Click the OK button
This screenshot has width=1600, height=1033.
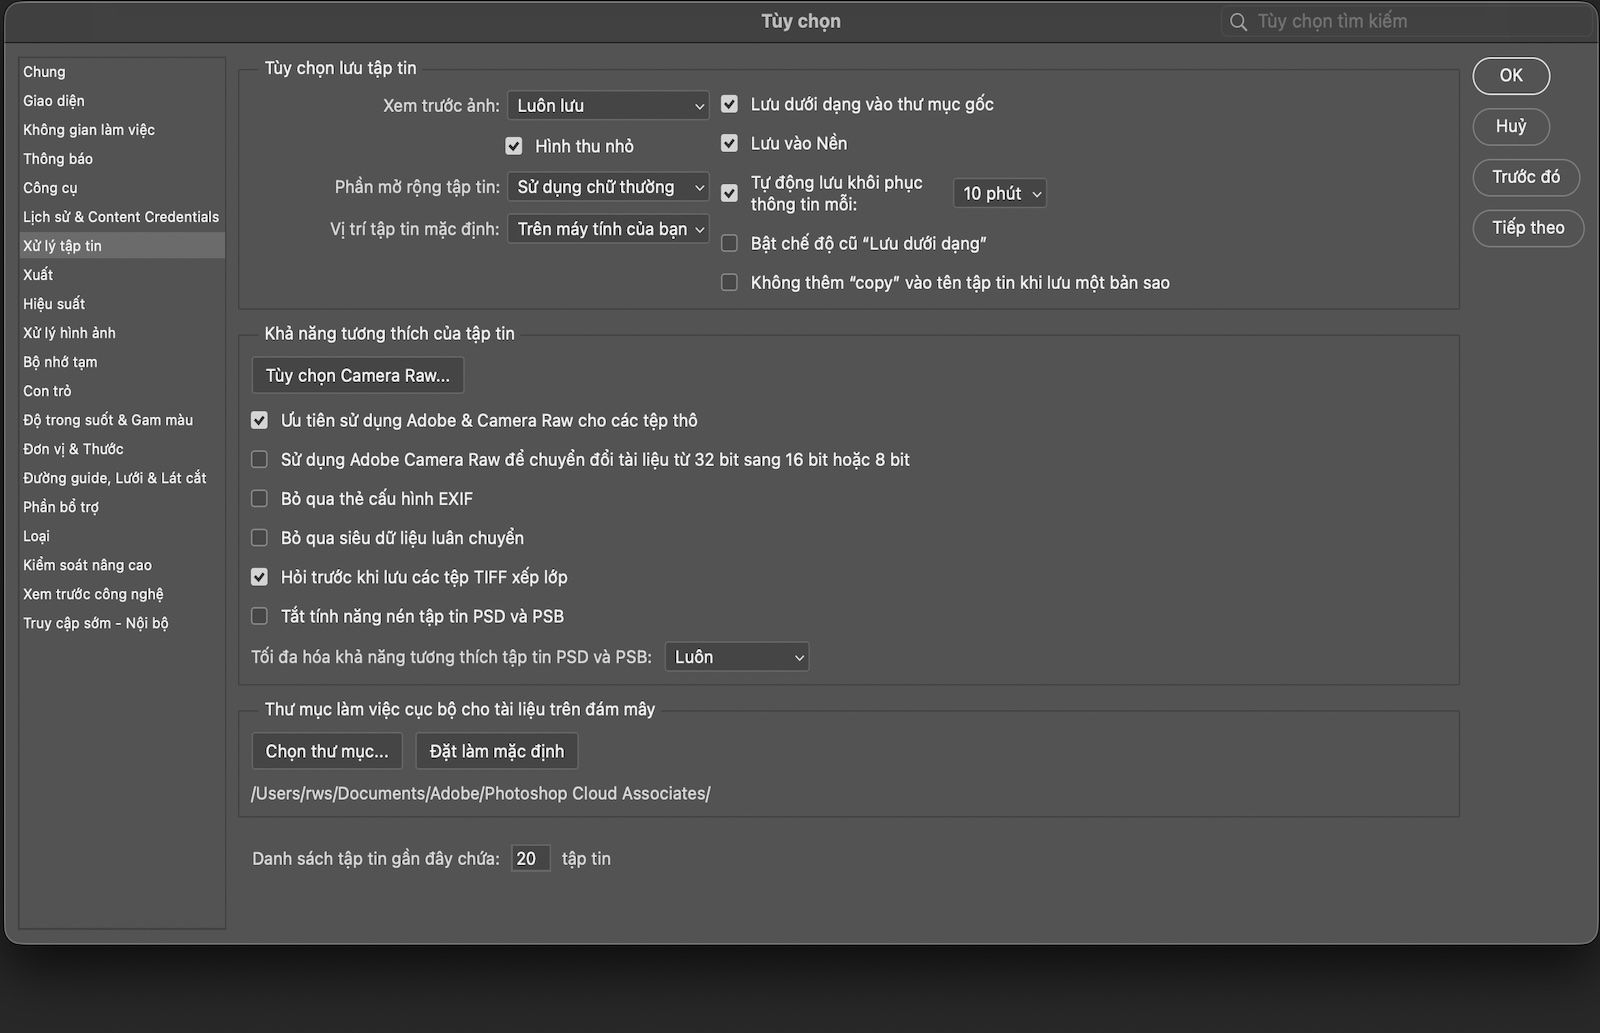(x=1511, y=76)
